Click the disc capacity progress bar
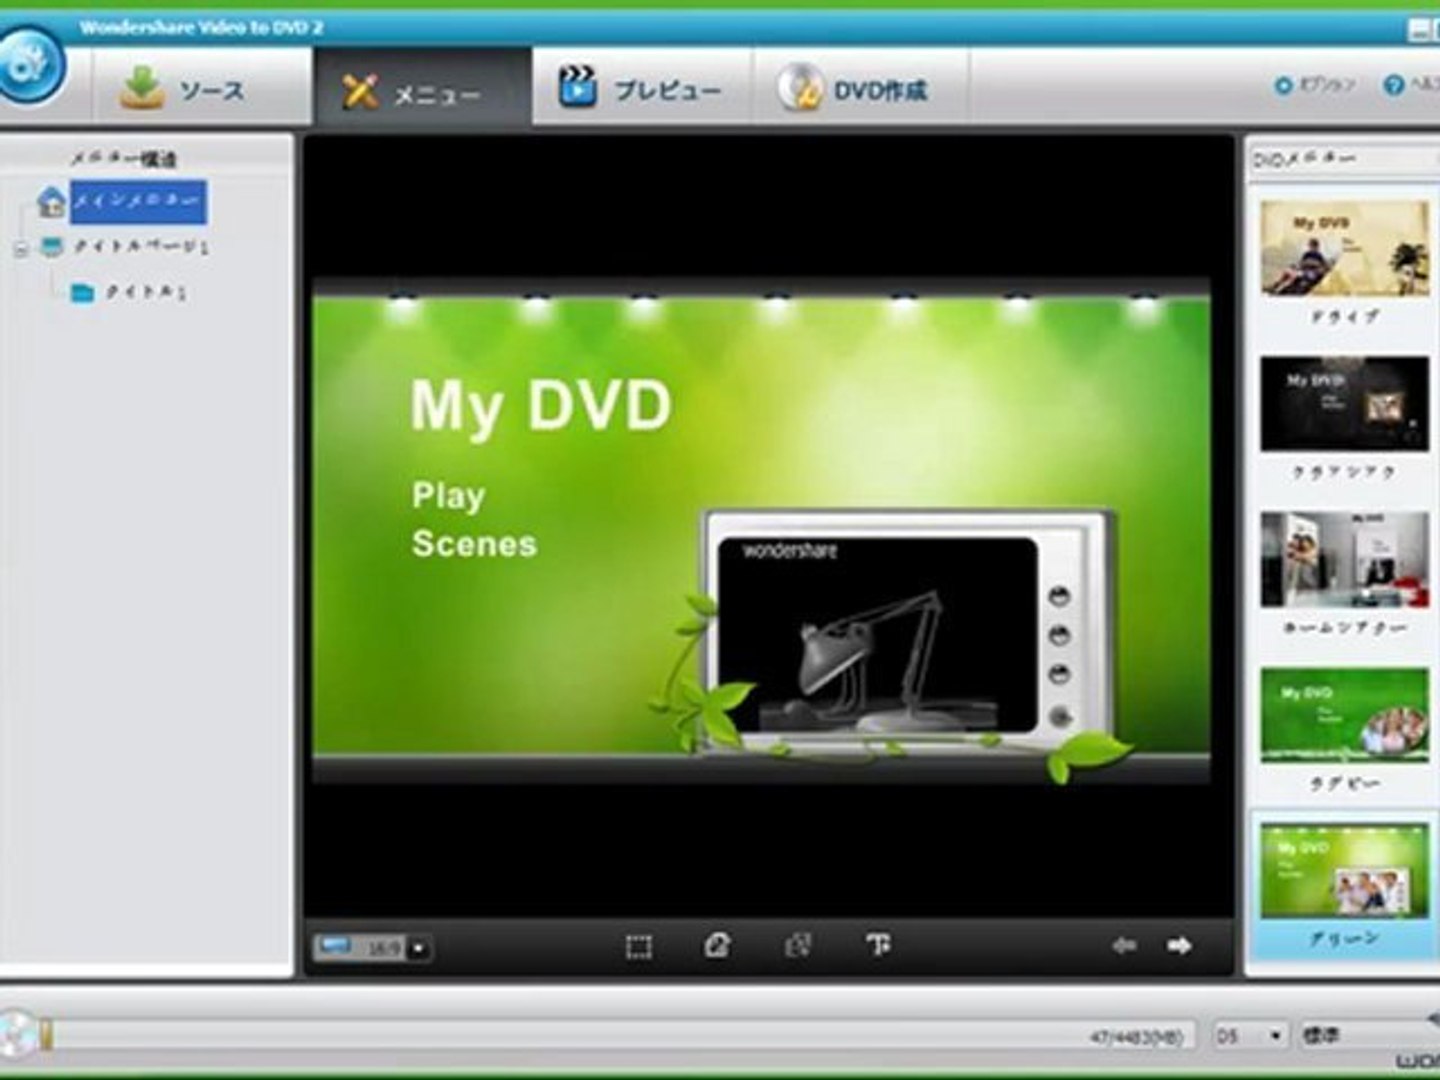Viewport: 1440px width, 1080px height. tap(620, 1036)
